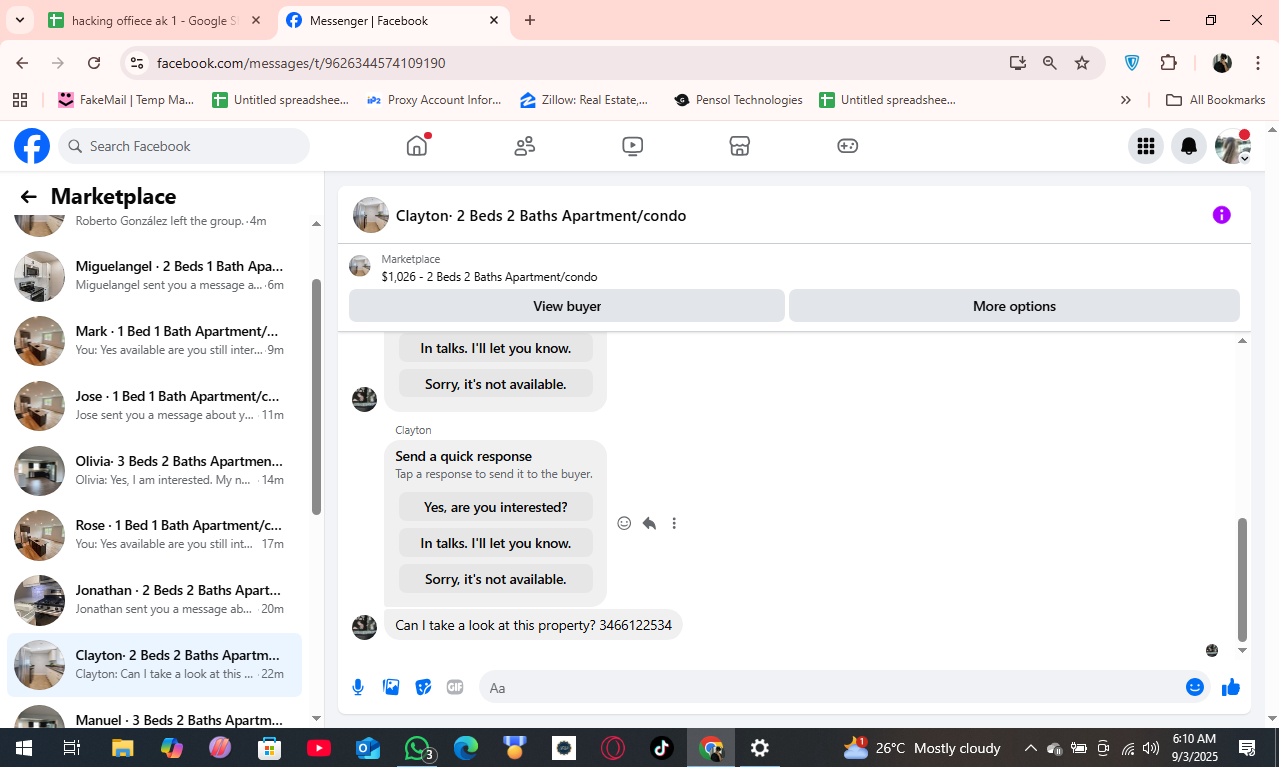Bookmark this page with star icon
The width and height of the screenshot is (1279, 767).
tap(1081, 63)
